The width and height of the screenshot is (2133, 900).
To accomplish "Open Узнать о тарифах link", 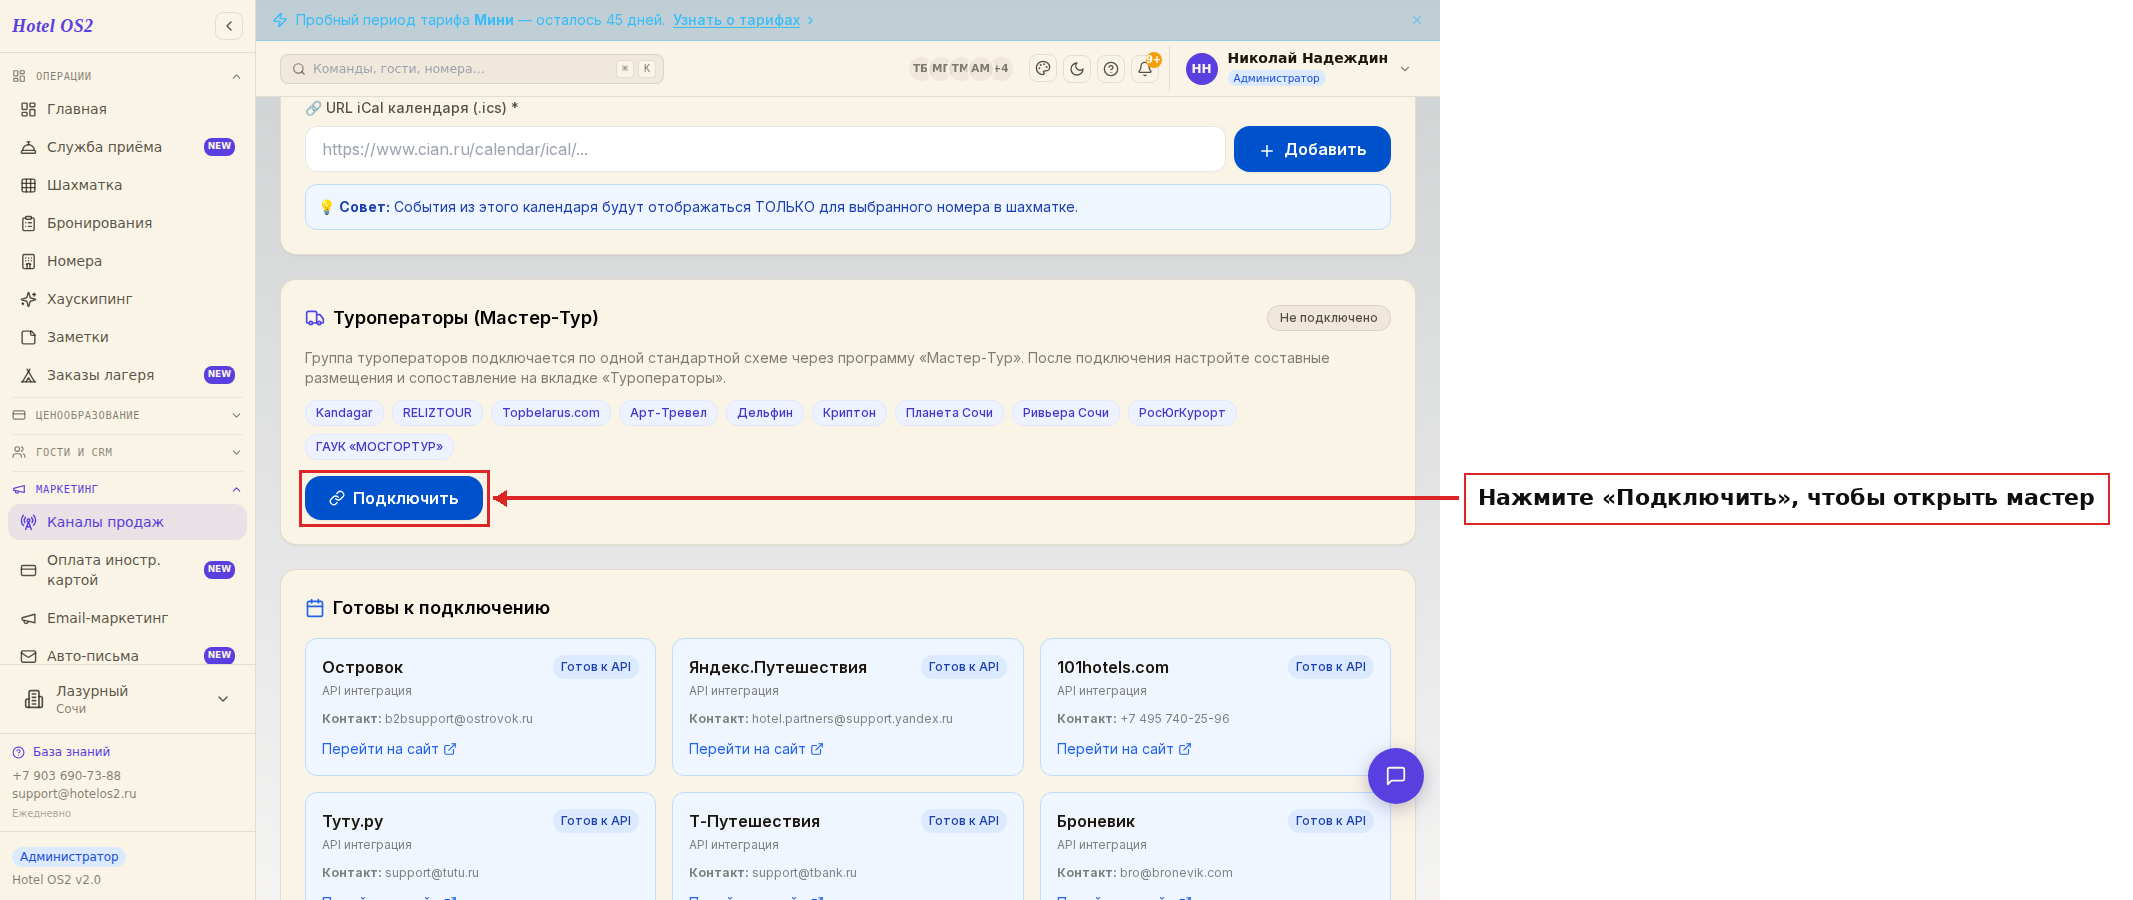I will 736,20.
